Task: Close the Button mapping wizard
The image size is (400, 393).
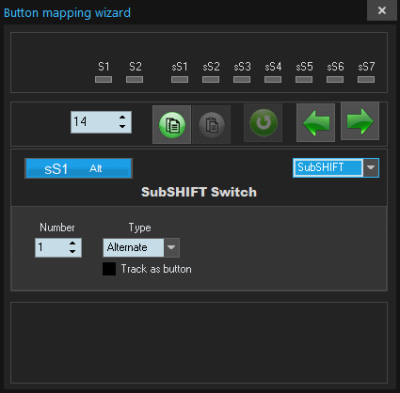Action: click(382, 10)
